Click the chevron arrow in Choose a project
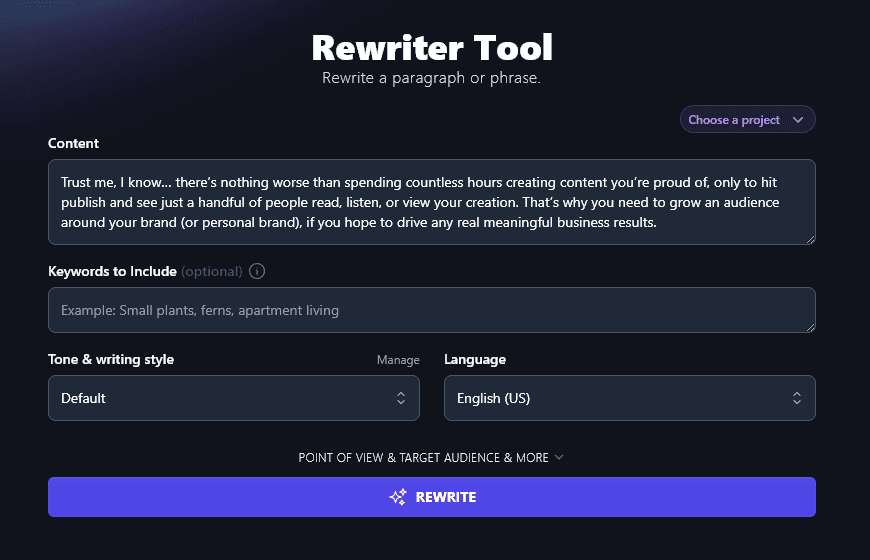870x560 pixels. [798, 120]
